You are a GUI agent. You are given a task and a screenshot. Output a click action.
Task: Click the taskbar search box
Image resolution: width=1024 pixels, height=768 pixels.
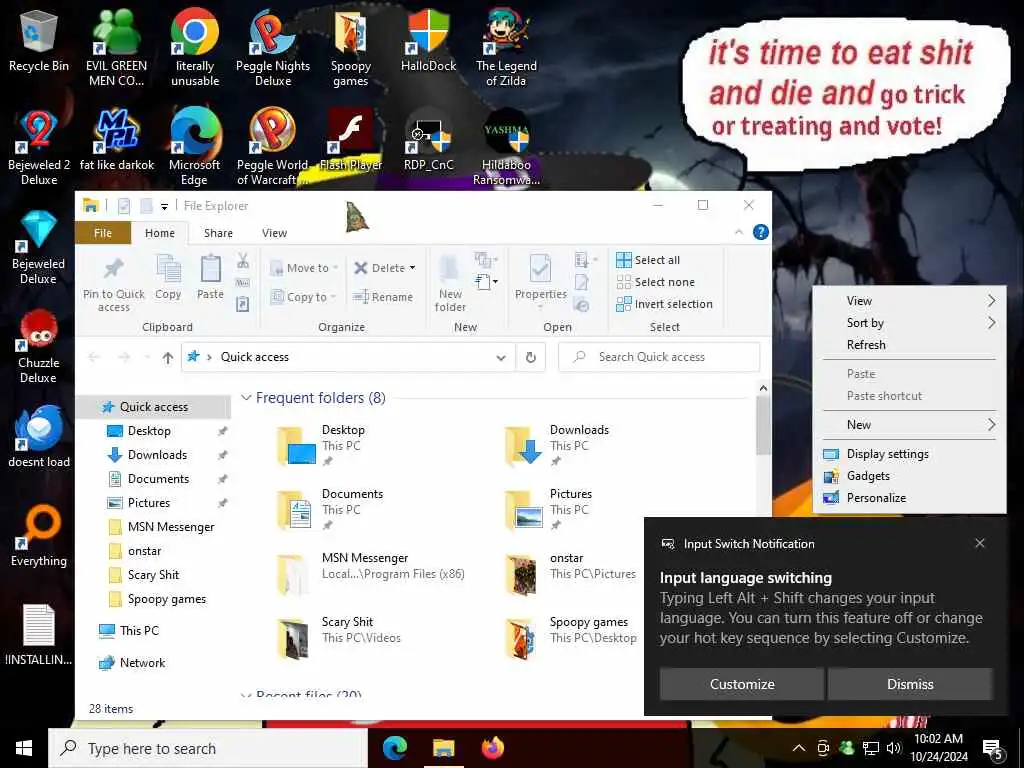(208, 748)
